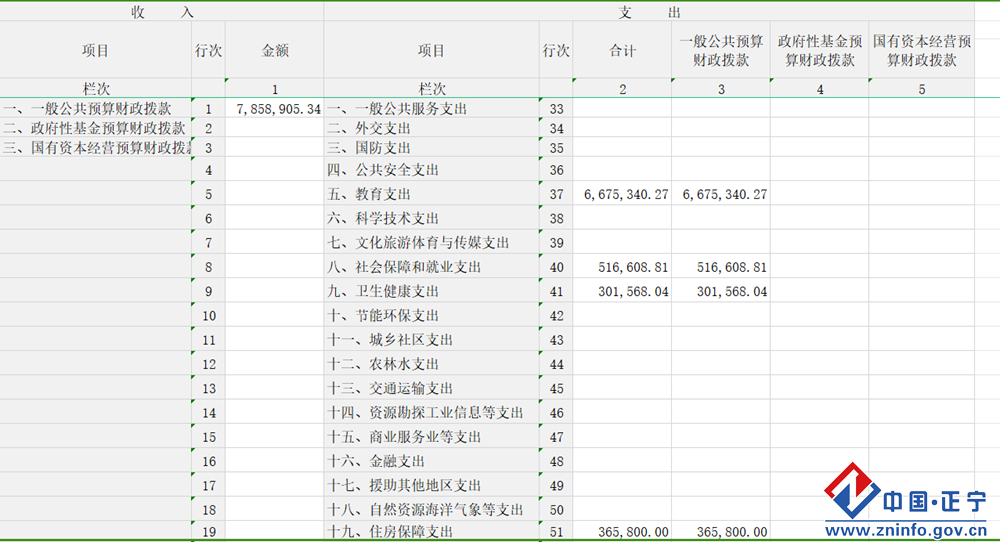The height and width of the screenshot is (542, 1000).
Task: Click income row number 15 cell
Action: point(209,436)
